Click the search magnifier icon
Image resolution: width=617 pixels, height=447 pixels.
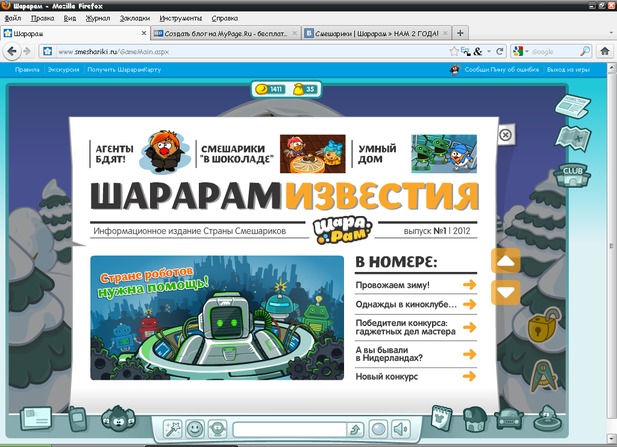click(x=585, y=51)
